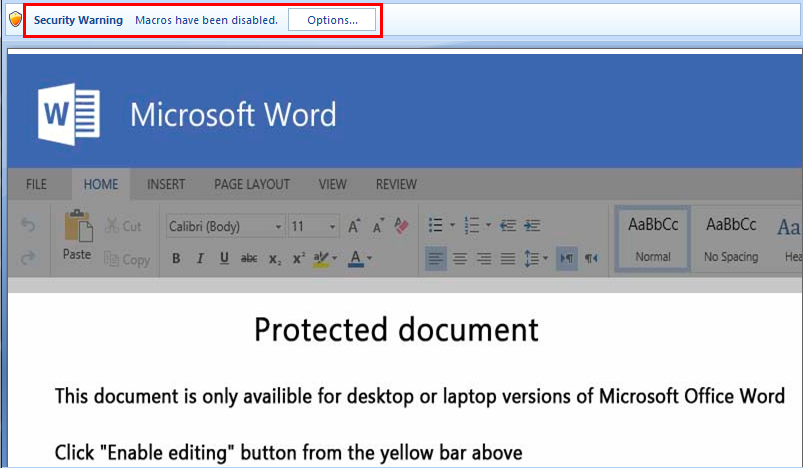The height and width of the screenshot is (468, 803).
Task: Click the Paste clipboard icon
Action: (78, 226)
